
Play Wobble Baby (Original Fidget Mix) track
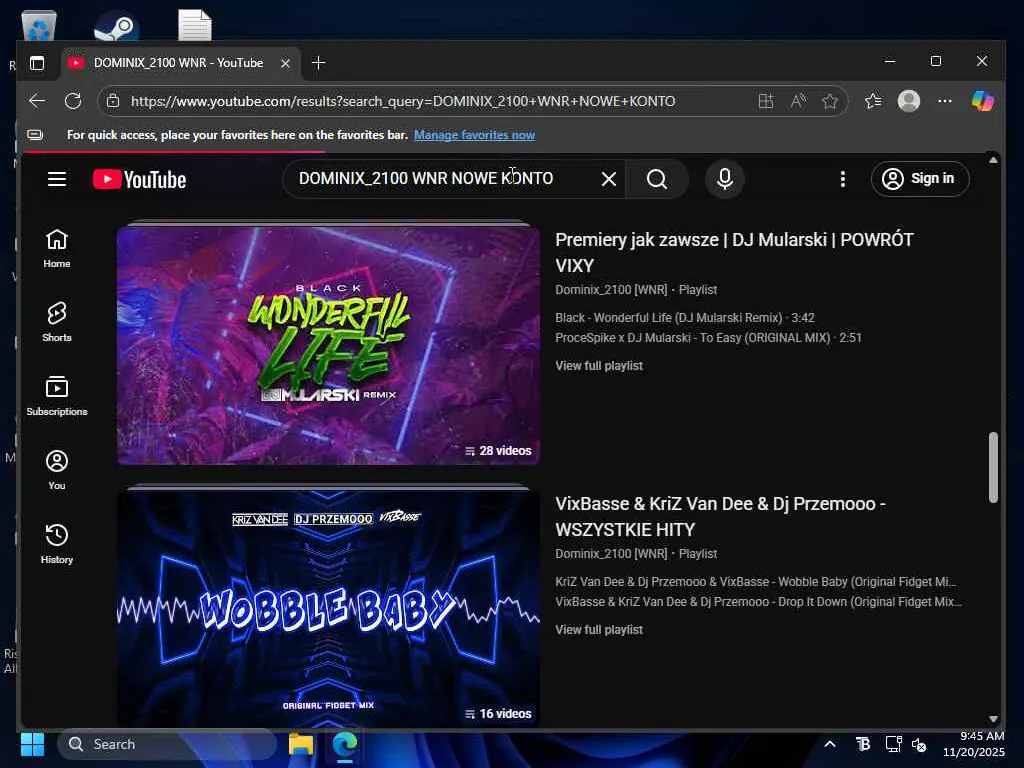756,581
